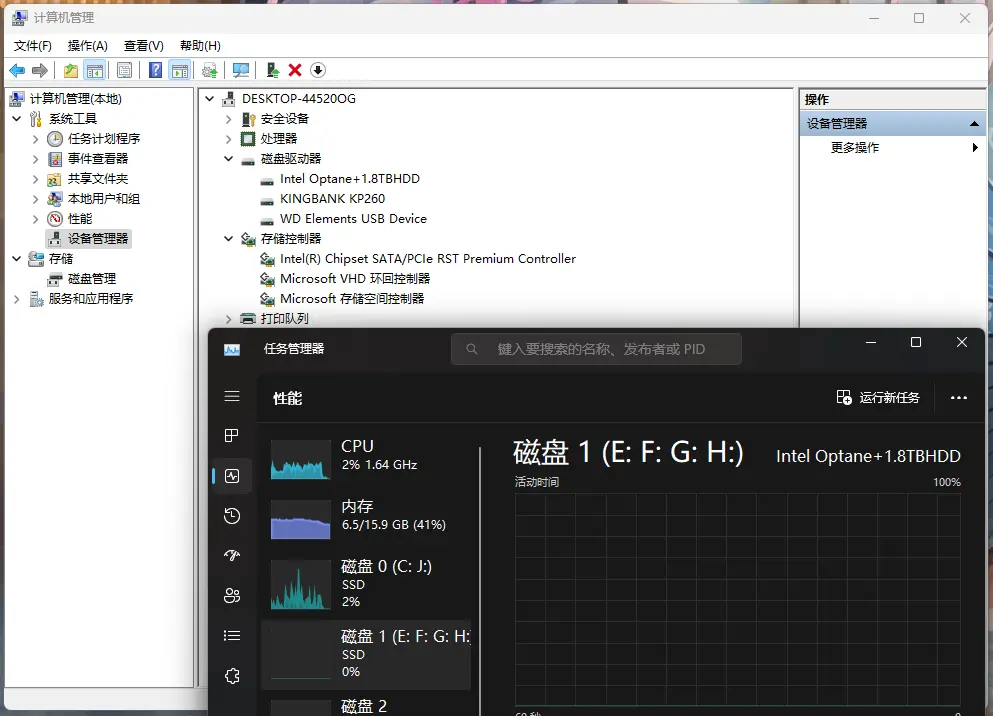Image resolution: width=993 pixels, height=716 pixels.
Task: Open Startup apps page in Task Manager sidebar
Action: click(x=232, y=556)
